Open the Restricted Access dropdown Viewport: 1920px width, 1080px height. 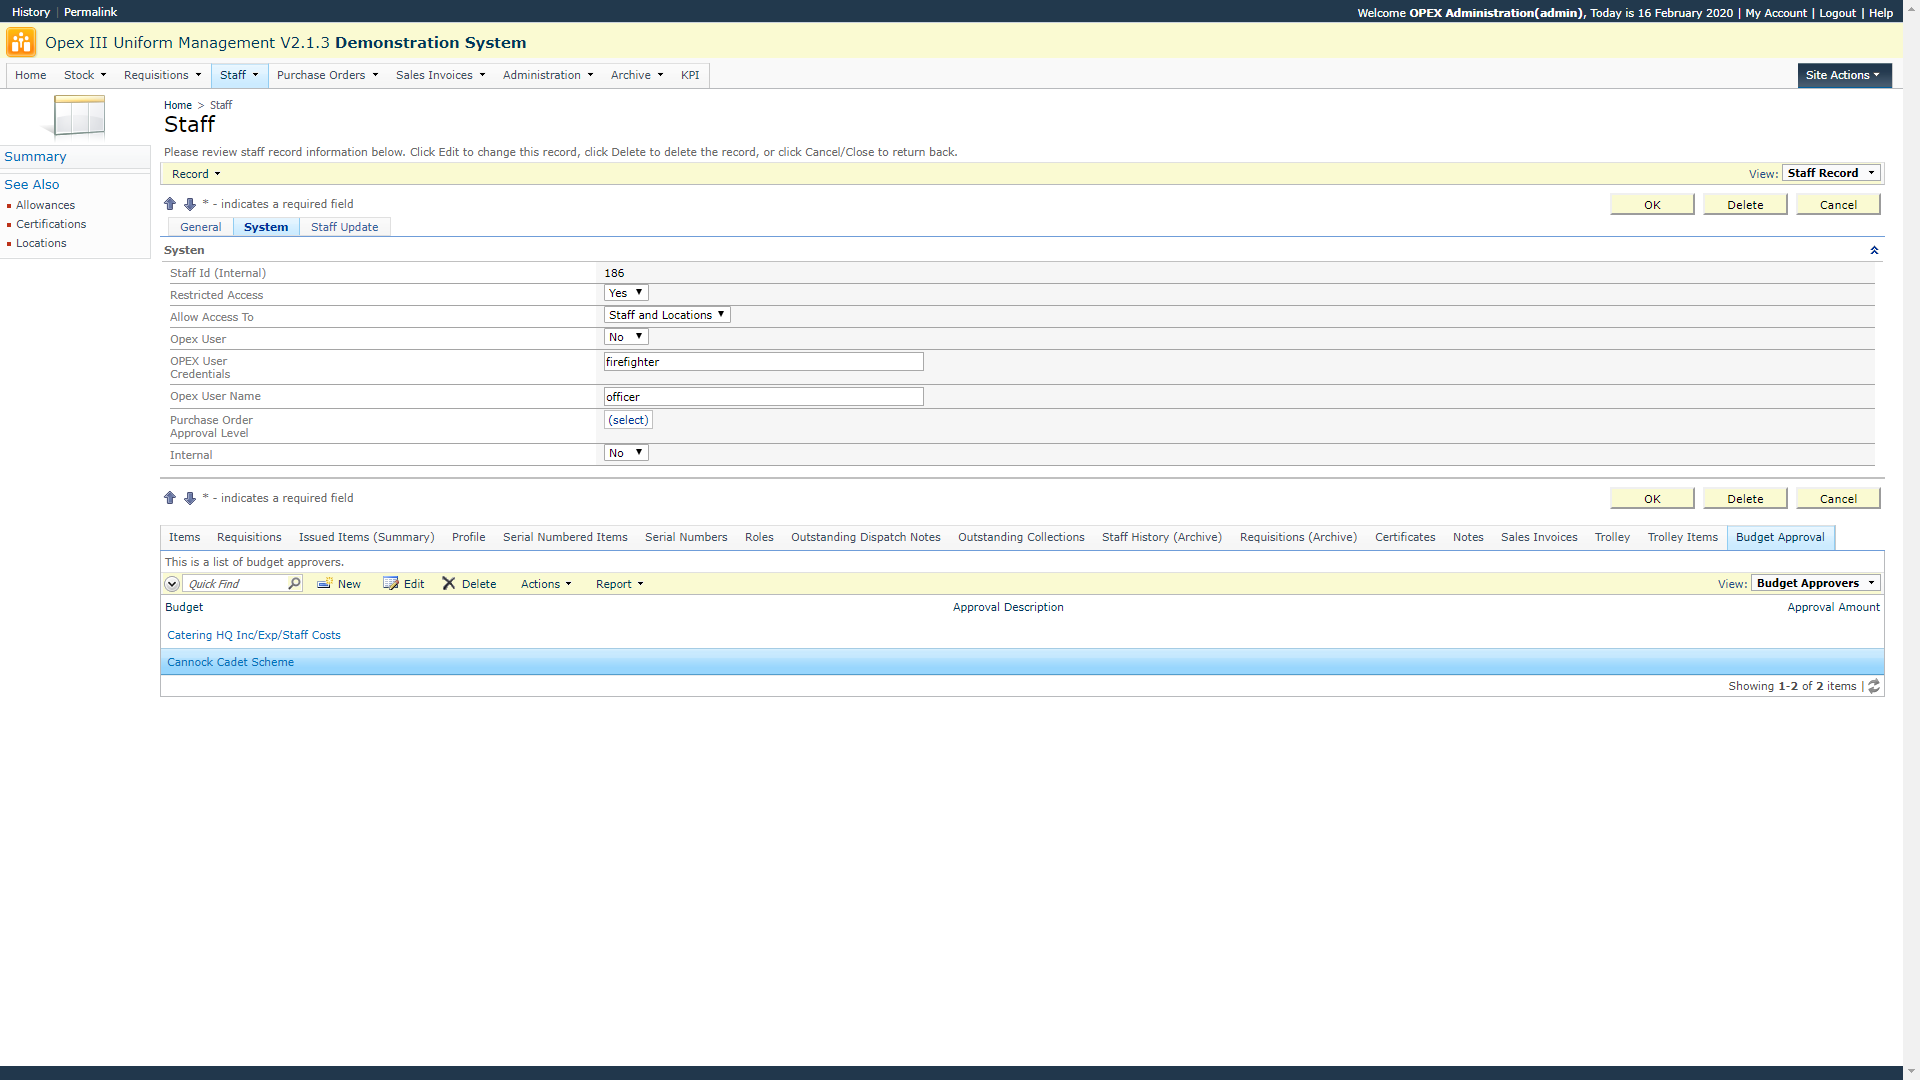626,293
